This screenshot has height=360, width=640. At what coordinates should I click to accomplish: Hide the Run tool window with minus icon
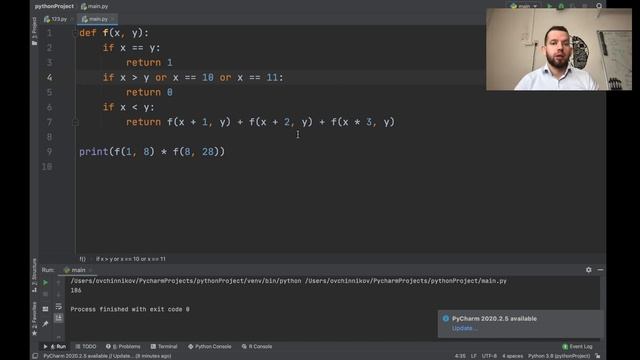(x=600, y=270)
